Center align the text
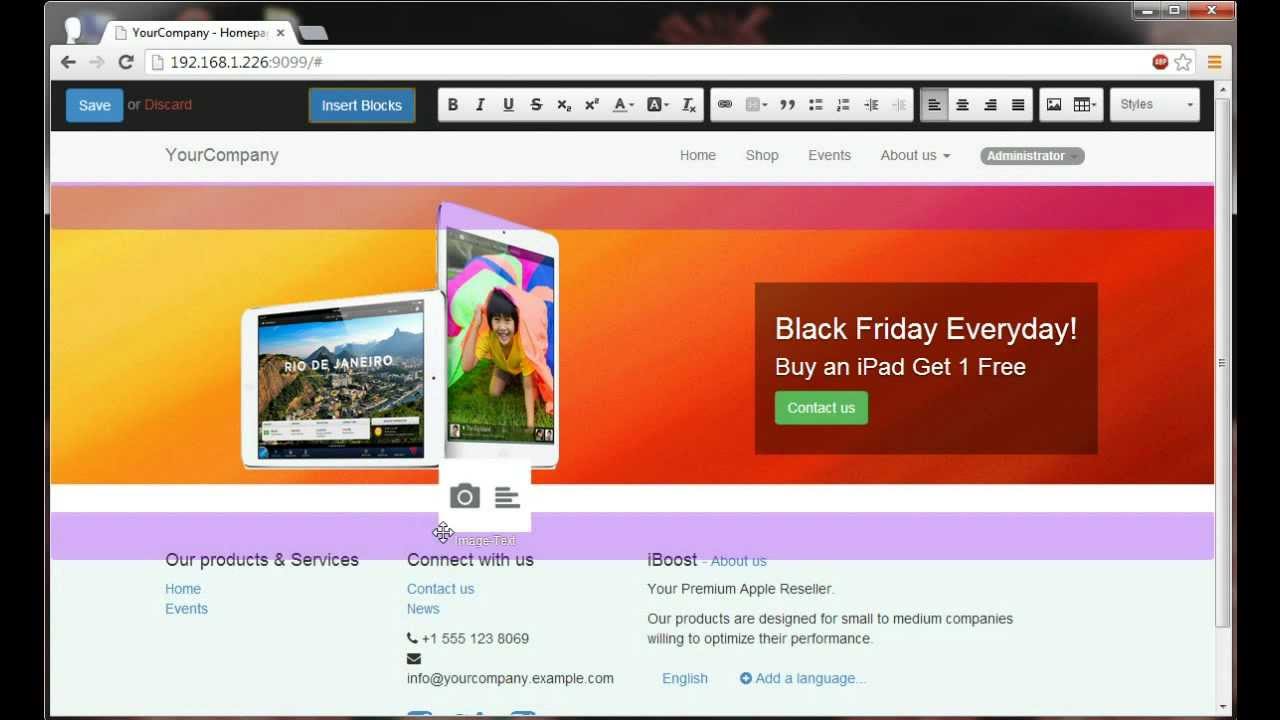Image resolution: width=1280 pixels, height=720 pixels. pyautogui.click(x=962, y=105)
